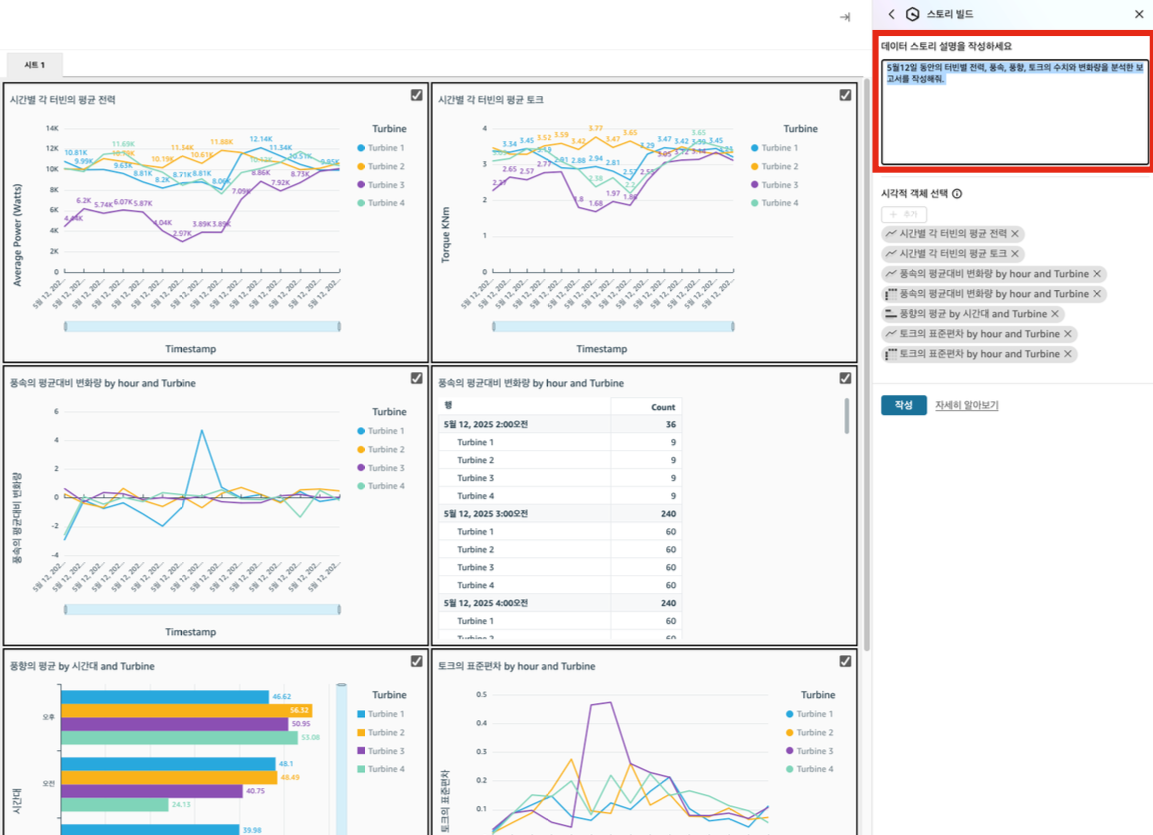The width and height of the screenshot is (1153, 835).
Task: Remove the line-chart 토크의 표준편차 chip
Action: 1068,334
